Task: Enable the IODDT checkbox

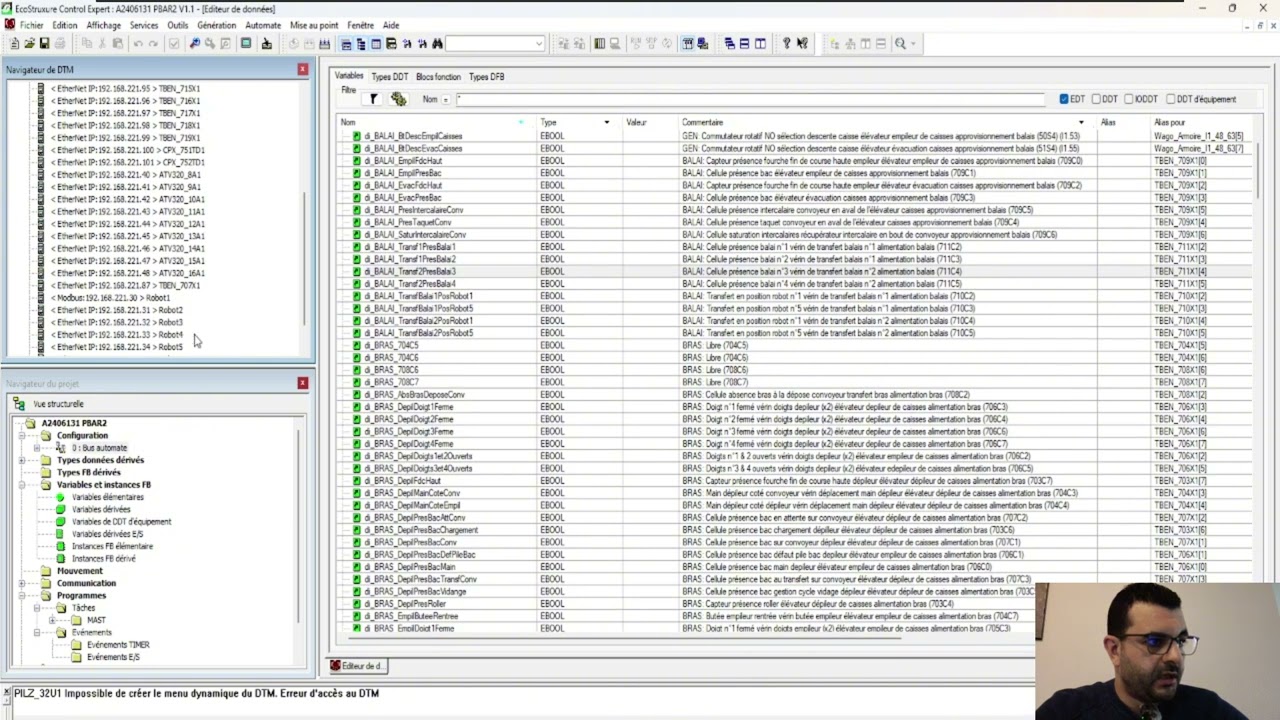Action: (1128, 99)
